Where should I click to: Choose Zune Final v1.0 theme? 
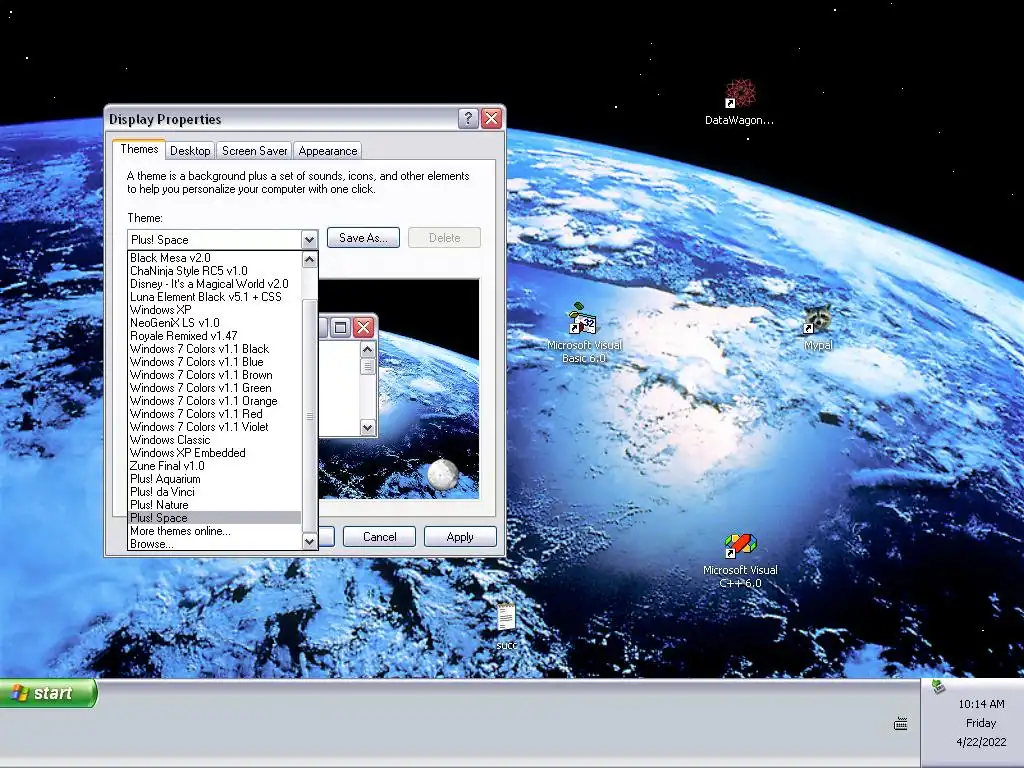(215, 466)
